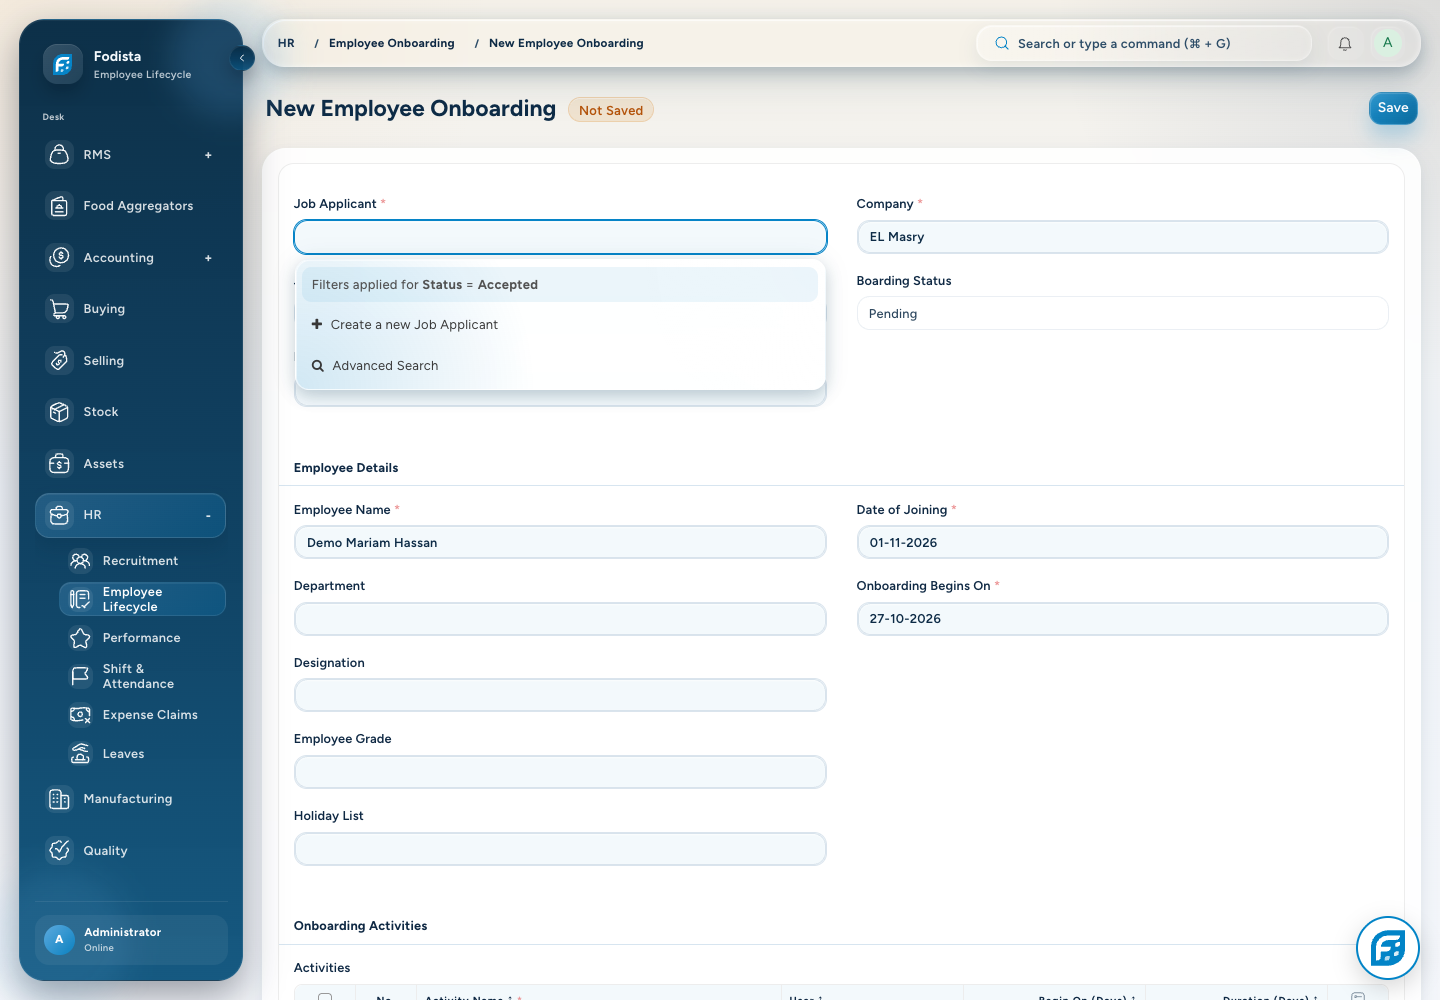This screenshot has width=1440, height=1000.
Task: Open the Stock box icon
Action: 60,412
